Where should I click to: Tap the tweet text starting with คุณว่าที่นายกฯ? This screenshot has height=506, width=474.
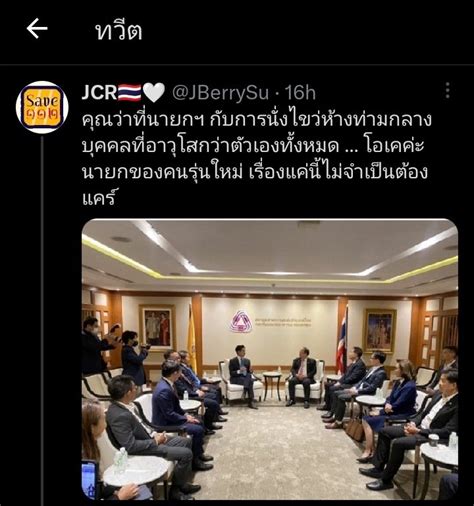click(x=256, y=159)
